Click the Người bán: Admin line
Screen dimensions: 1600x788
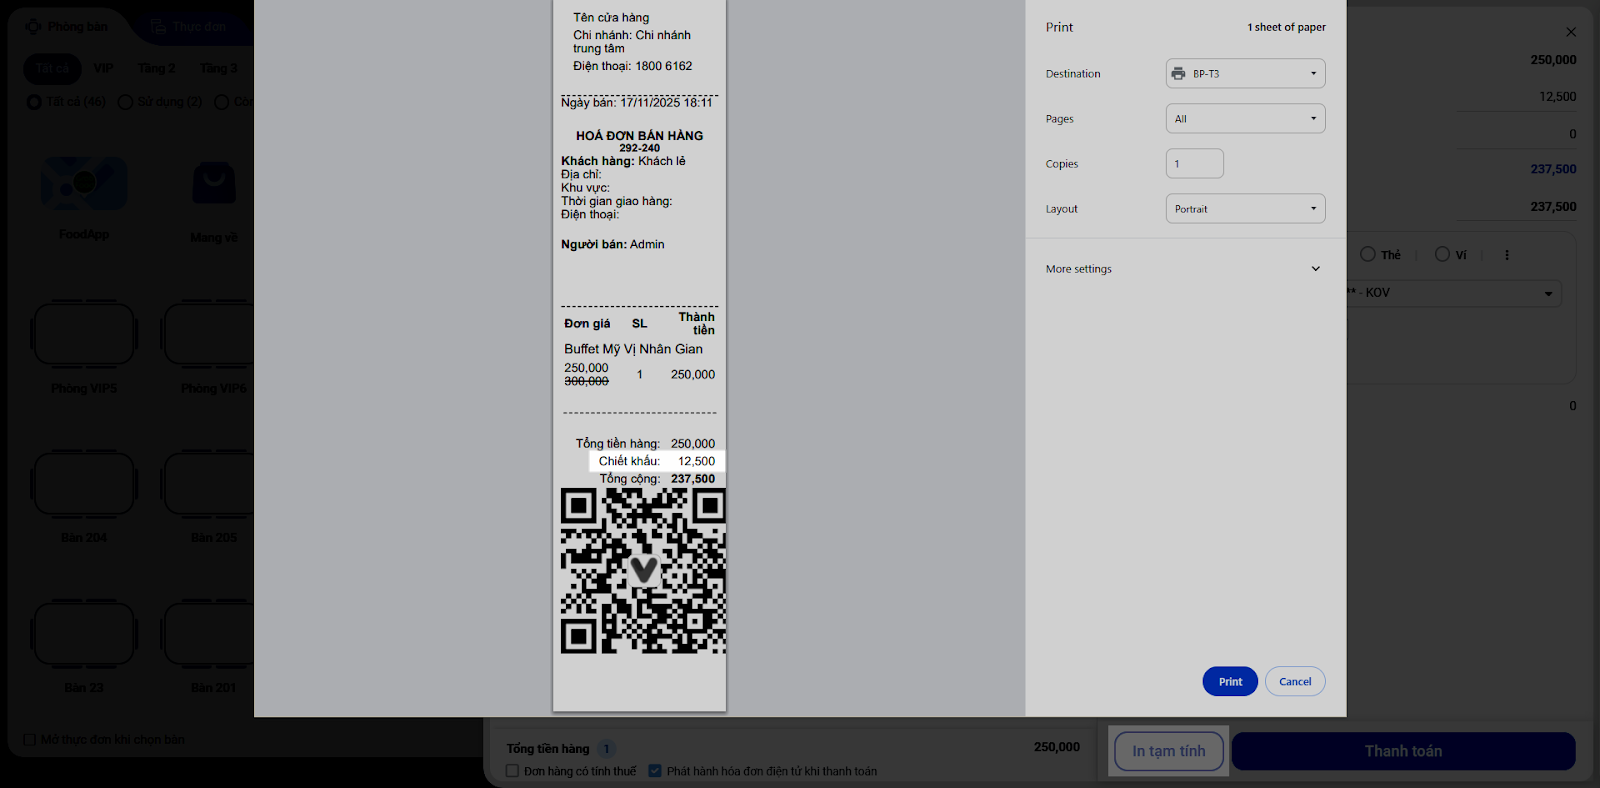click(x=612, y=244)
